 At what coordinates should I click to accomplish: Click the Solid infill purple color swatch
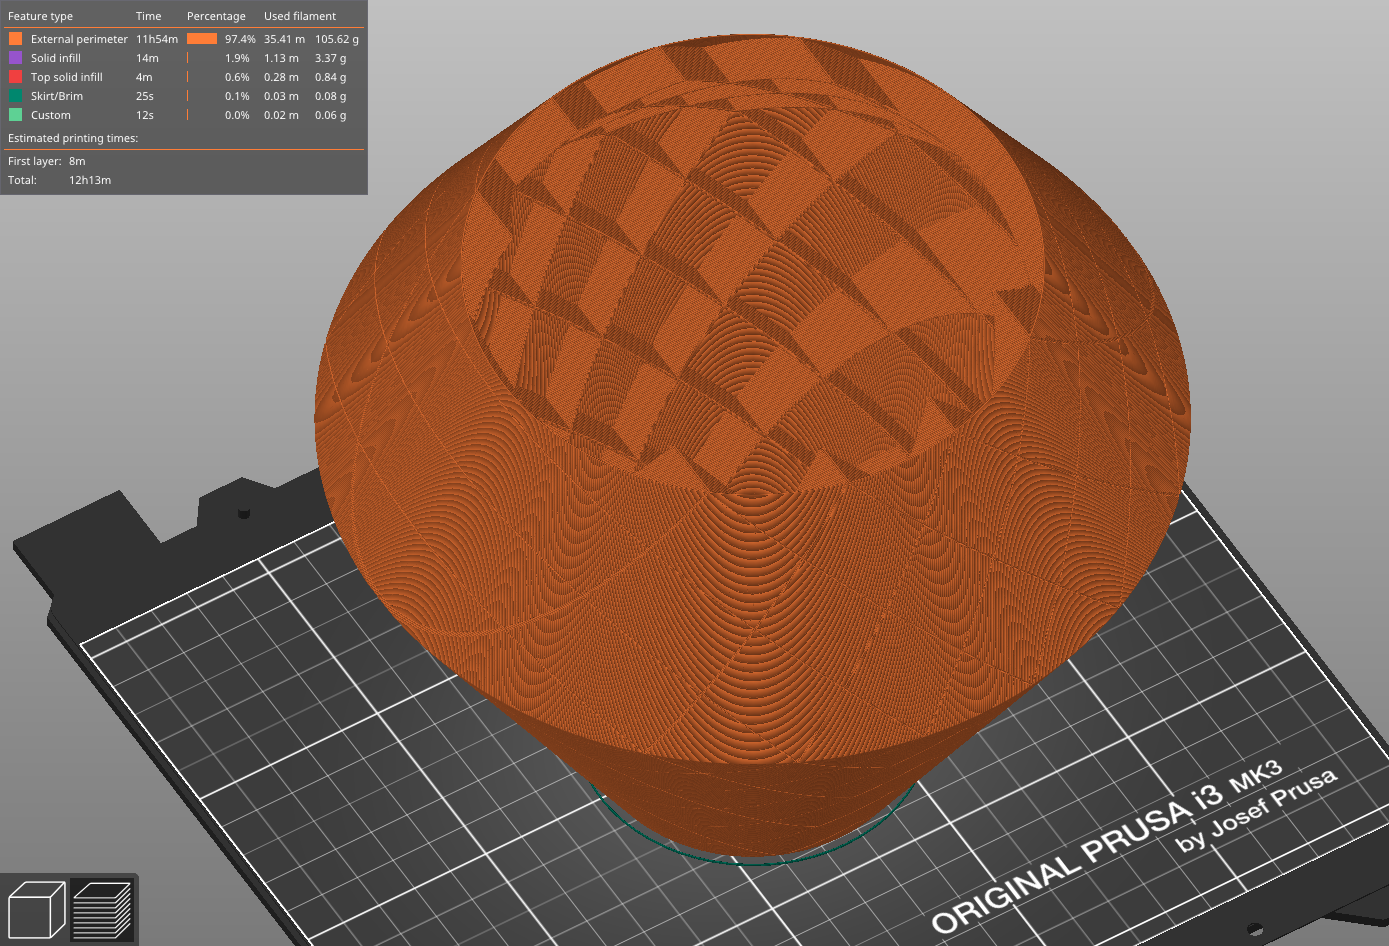(x=15, y=58)
